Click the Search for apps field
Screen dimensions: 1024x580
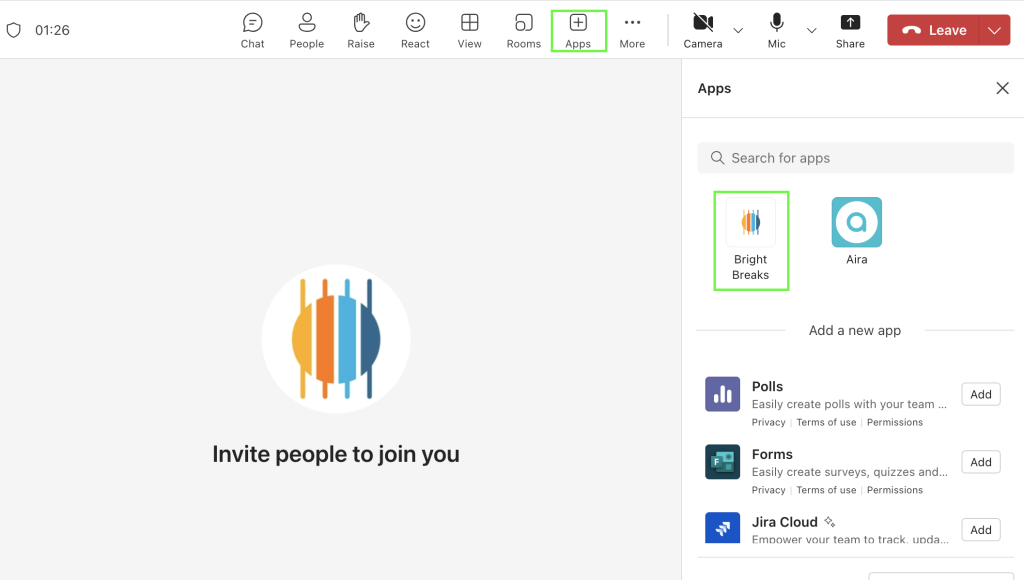tap(856, 158)
